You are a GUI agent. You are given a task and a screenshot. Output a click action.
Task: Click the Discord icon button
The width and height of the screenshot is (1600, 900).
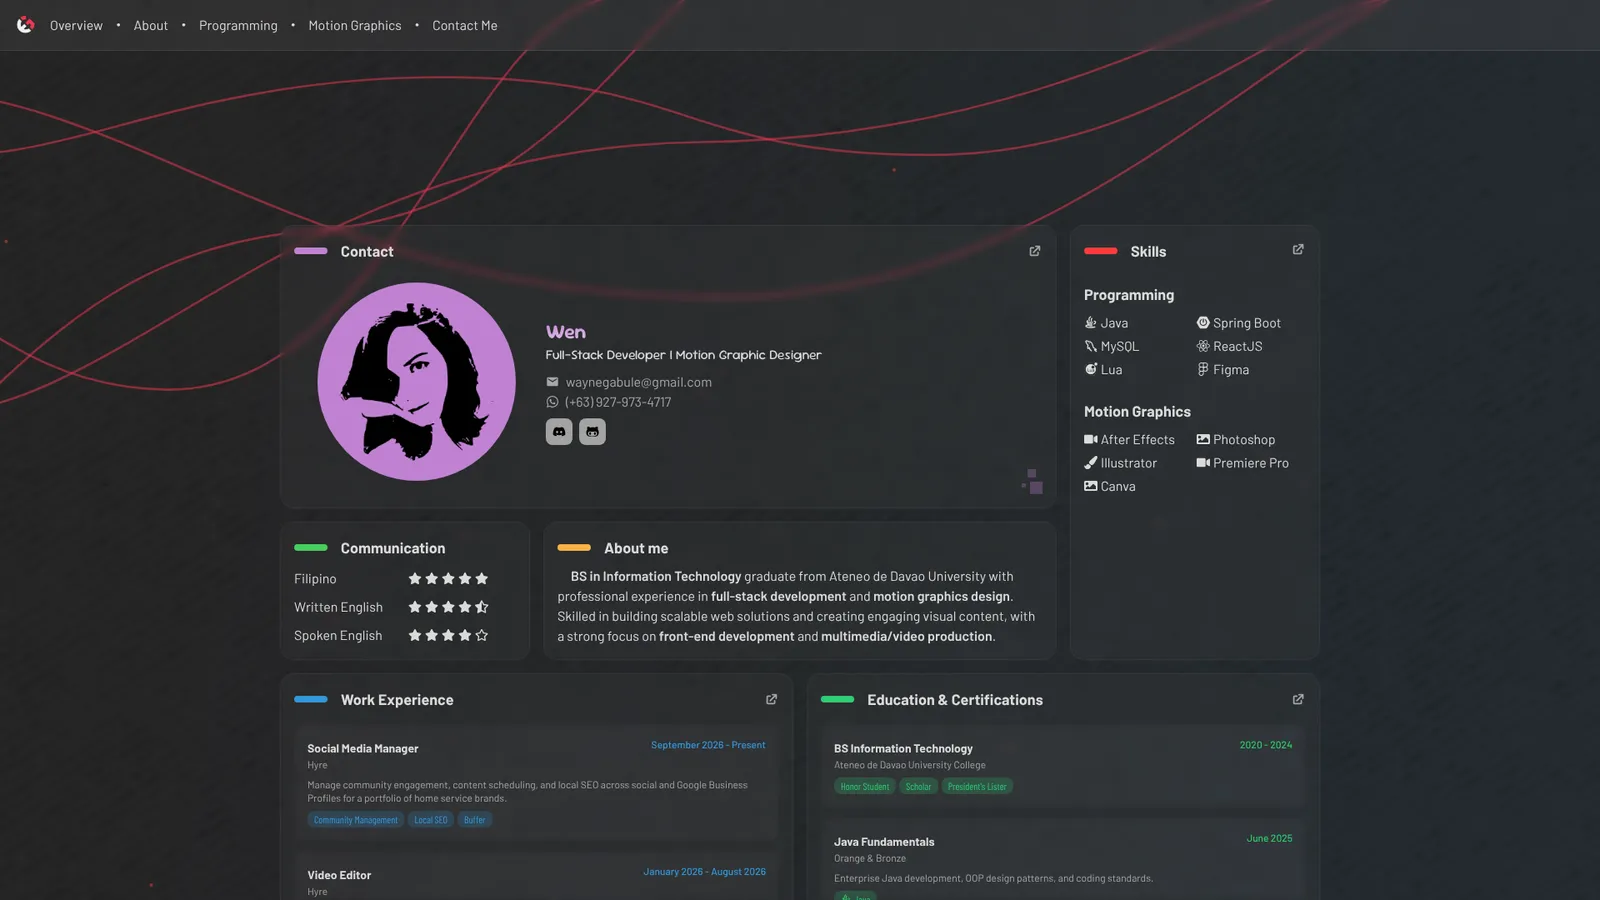(559, 432)
